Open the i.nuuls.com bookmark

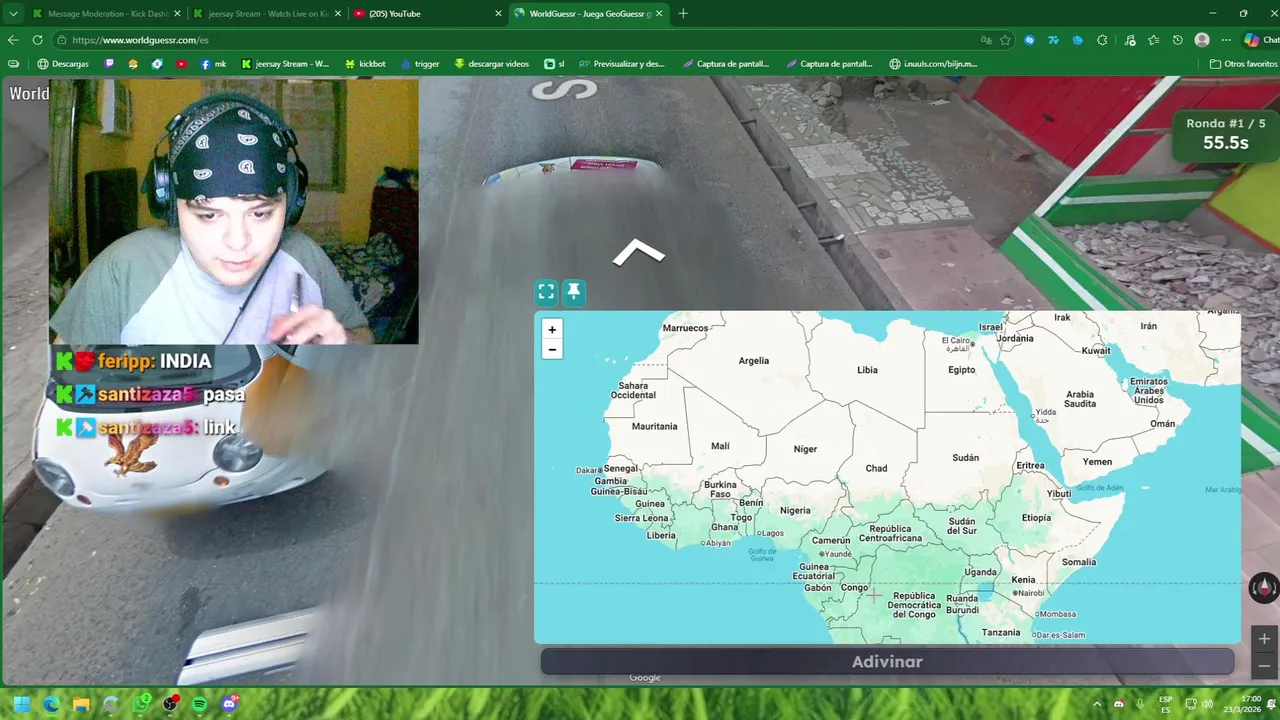[933, 64]
